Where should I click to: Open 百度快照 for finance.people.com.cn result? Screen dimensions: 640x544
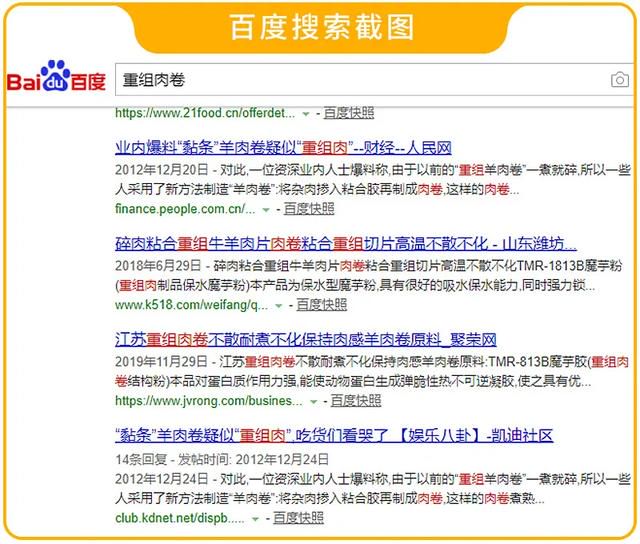click(309, 209)
